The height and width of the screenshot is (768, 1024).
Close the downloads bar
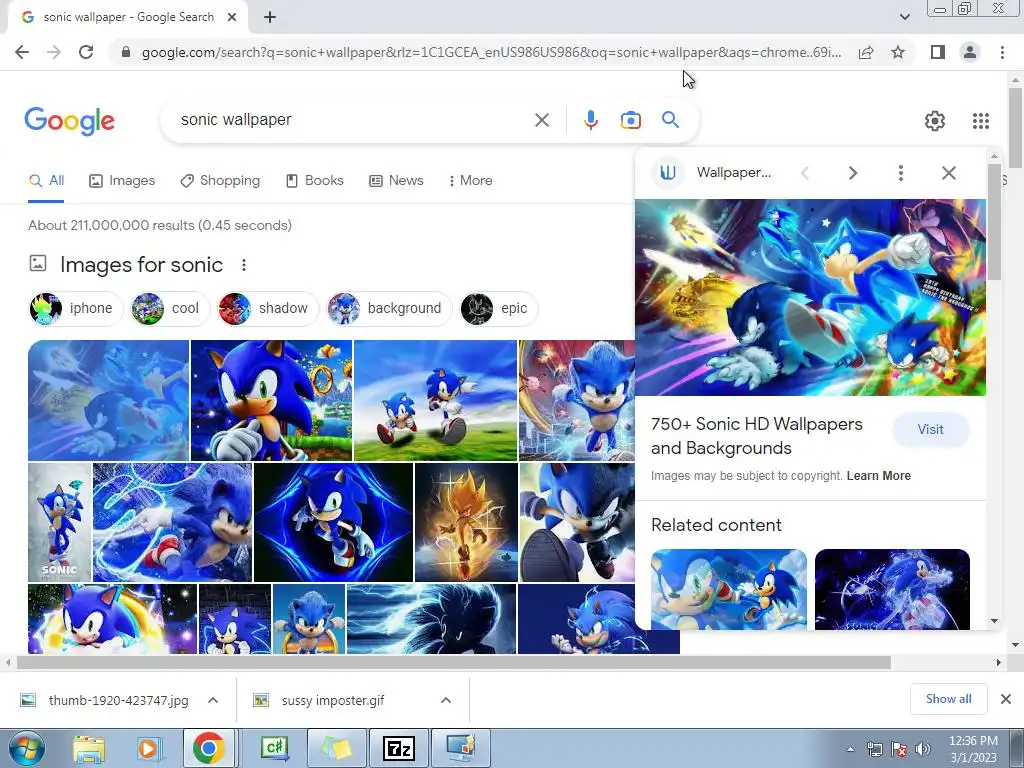[x=1006, y=699]
